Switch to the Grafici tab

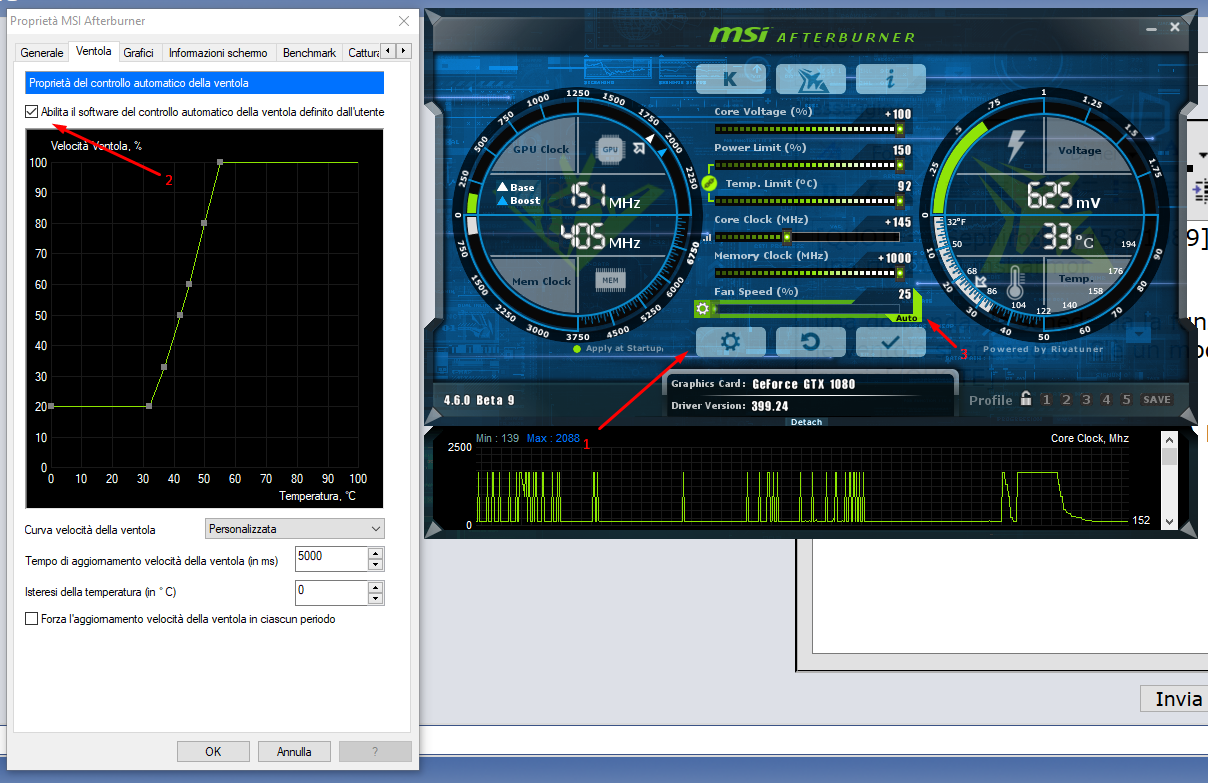tap(138, 52)
